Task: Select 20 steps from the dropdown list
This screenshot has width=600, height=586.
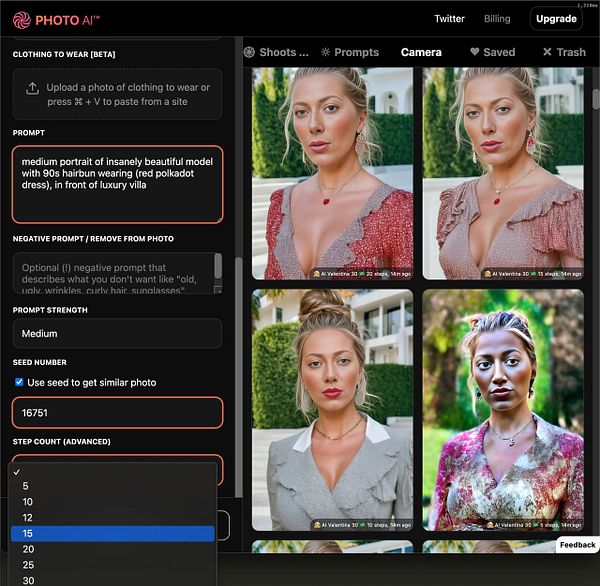Action: pyautogui.click(x=113, y=549)
